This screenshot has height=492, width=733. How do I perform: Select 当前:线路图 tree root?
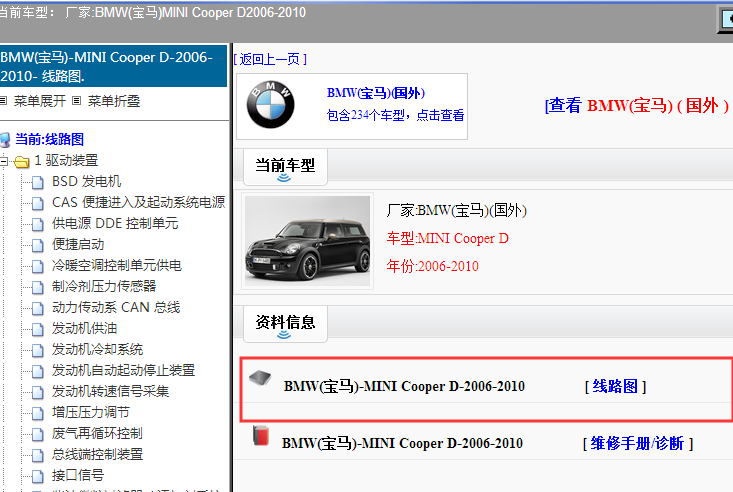point(50,139)
